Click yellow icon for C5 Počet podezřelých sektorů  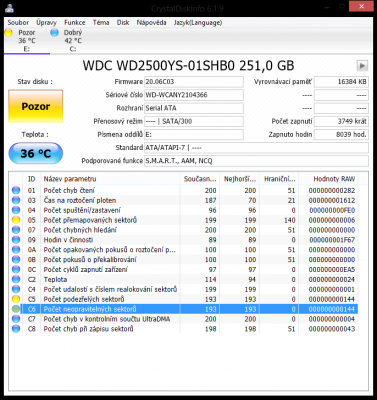(x=16, y=299)
